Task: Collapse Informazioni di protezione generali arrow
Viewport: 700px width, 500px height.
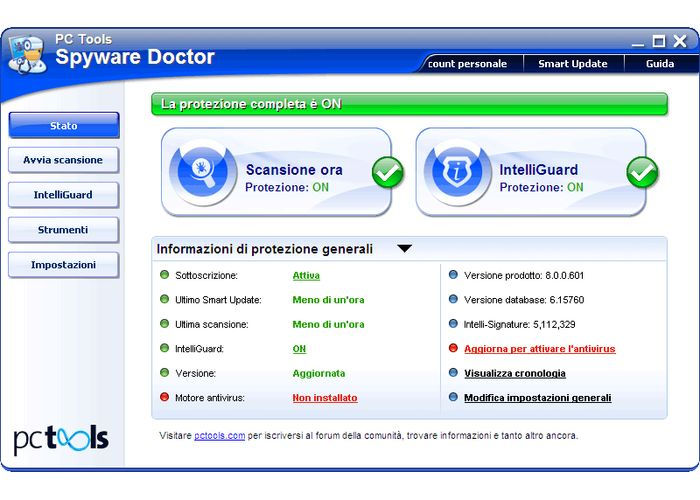Action: (x=404, y=249)
